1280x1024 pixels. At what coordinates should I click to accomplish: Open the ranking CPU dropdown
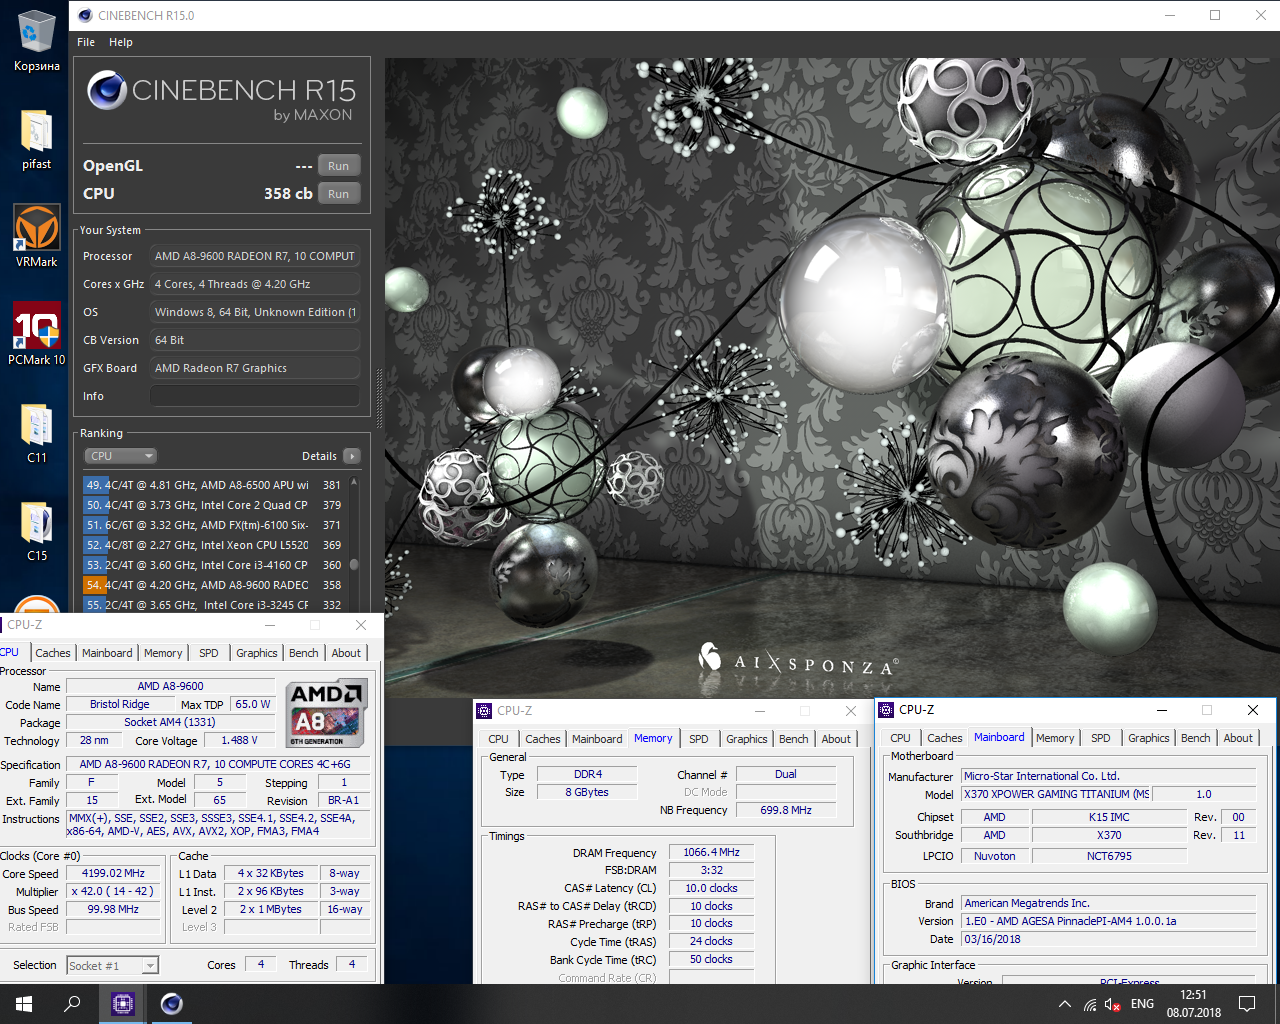120,456
